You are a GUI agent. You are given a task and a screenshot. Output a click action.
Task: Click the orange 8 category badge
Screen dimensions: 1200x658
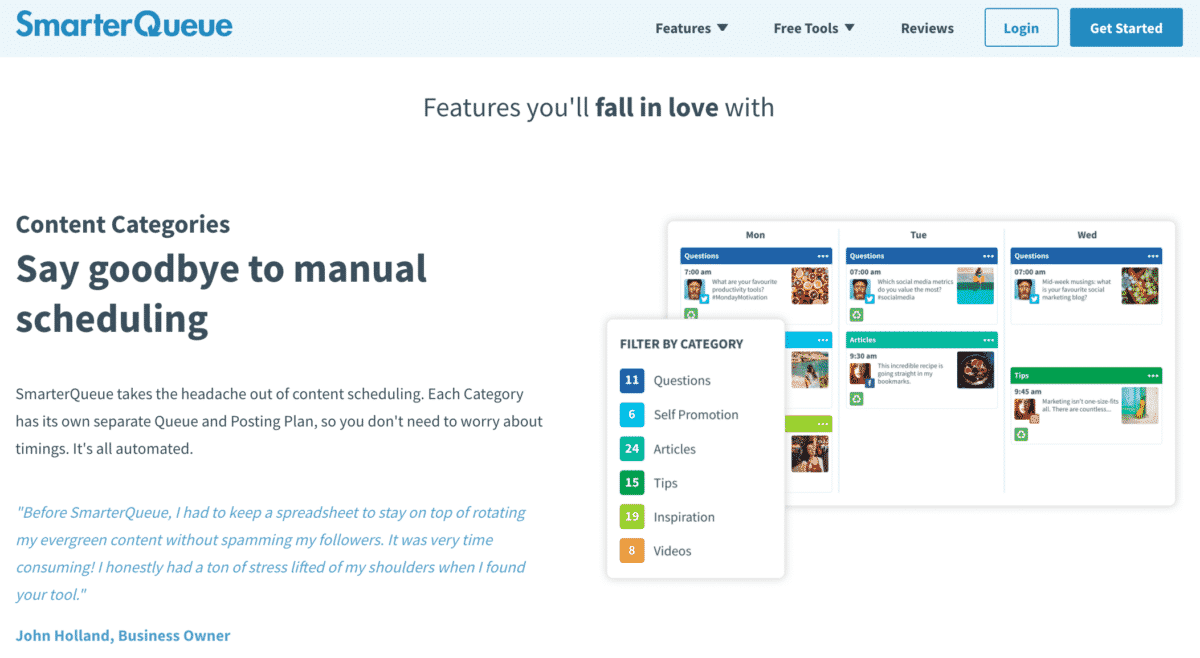[631, 551]
